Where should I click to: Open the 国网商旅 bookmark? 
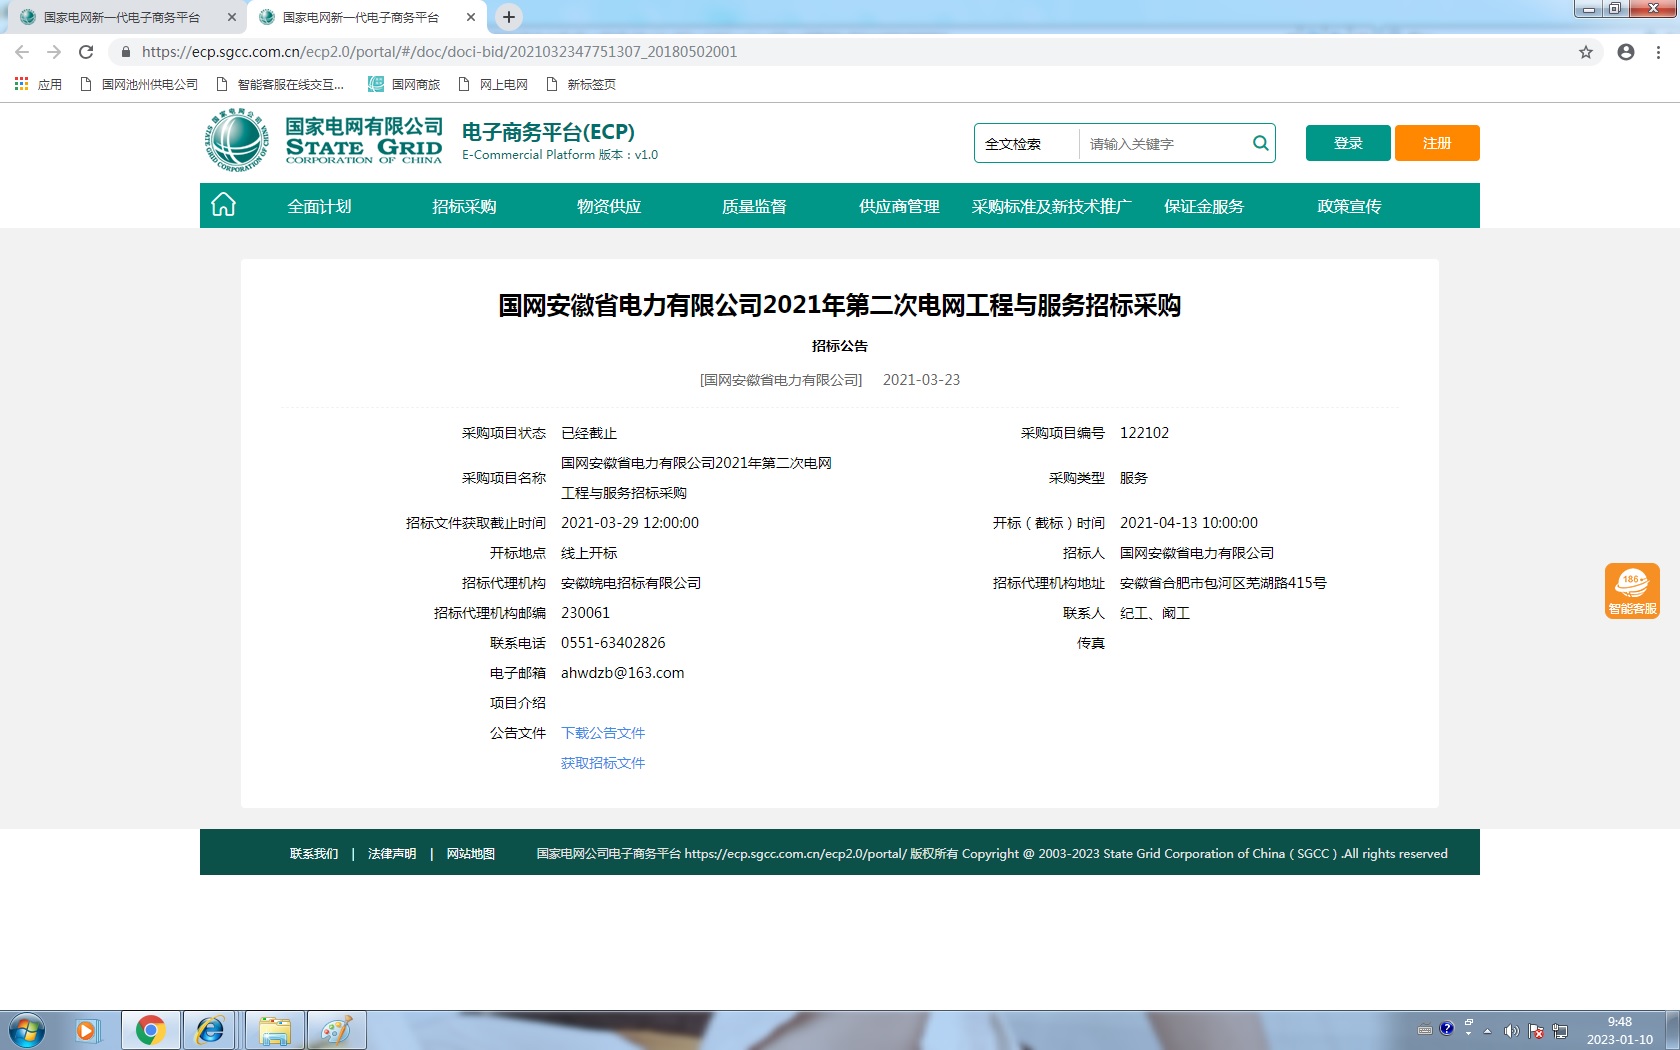(x=404, y=84)
